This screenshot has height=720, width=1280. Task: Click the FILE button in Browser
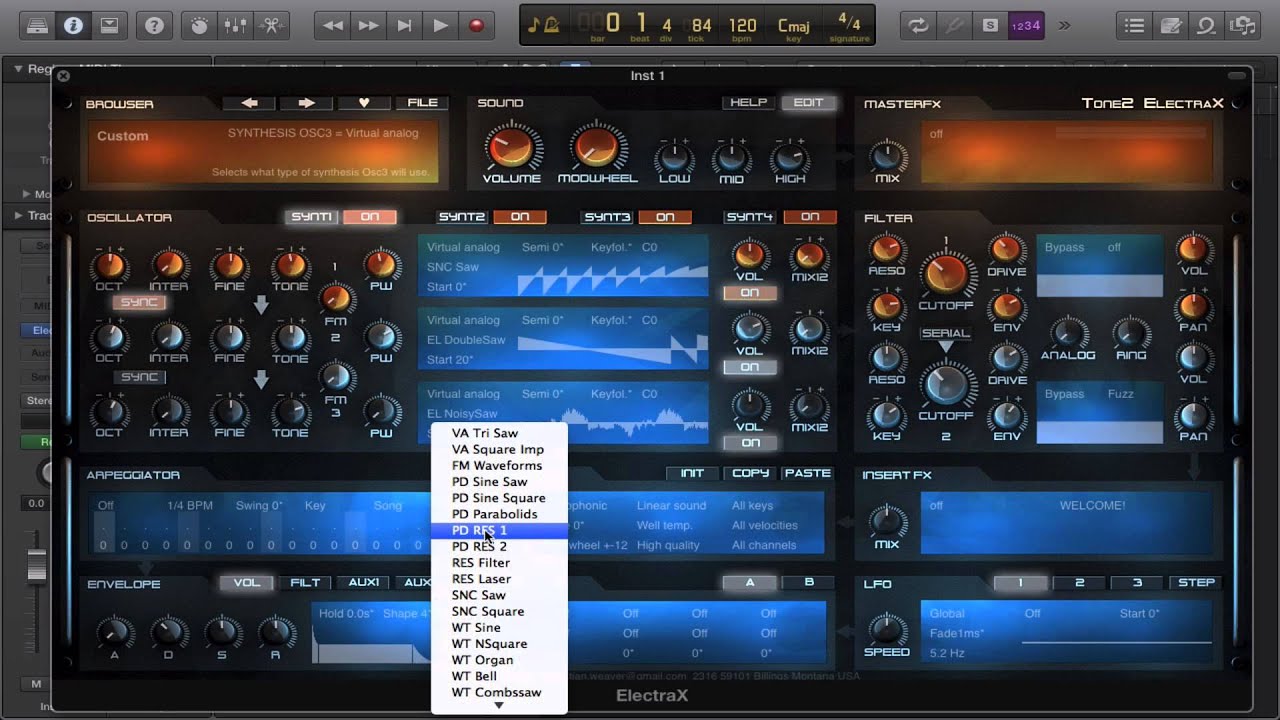click(x=422, y=103)
